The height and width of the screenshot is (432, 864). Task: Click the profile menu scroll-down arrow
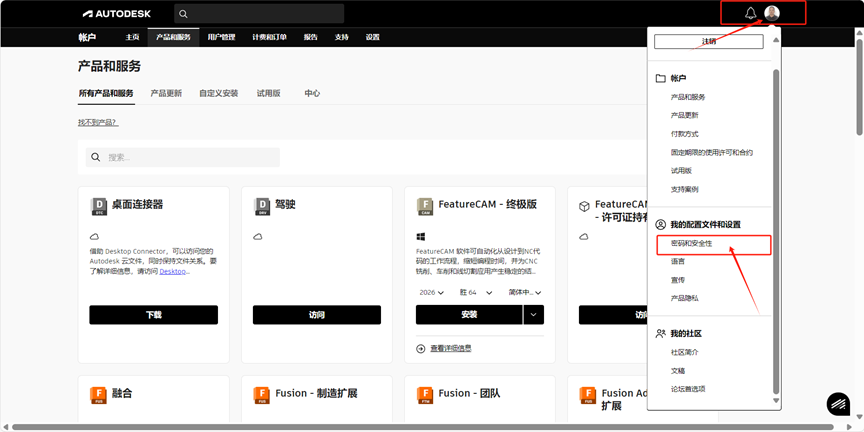(776, 401)
